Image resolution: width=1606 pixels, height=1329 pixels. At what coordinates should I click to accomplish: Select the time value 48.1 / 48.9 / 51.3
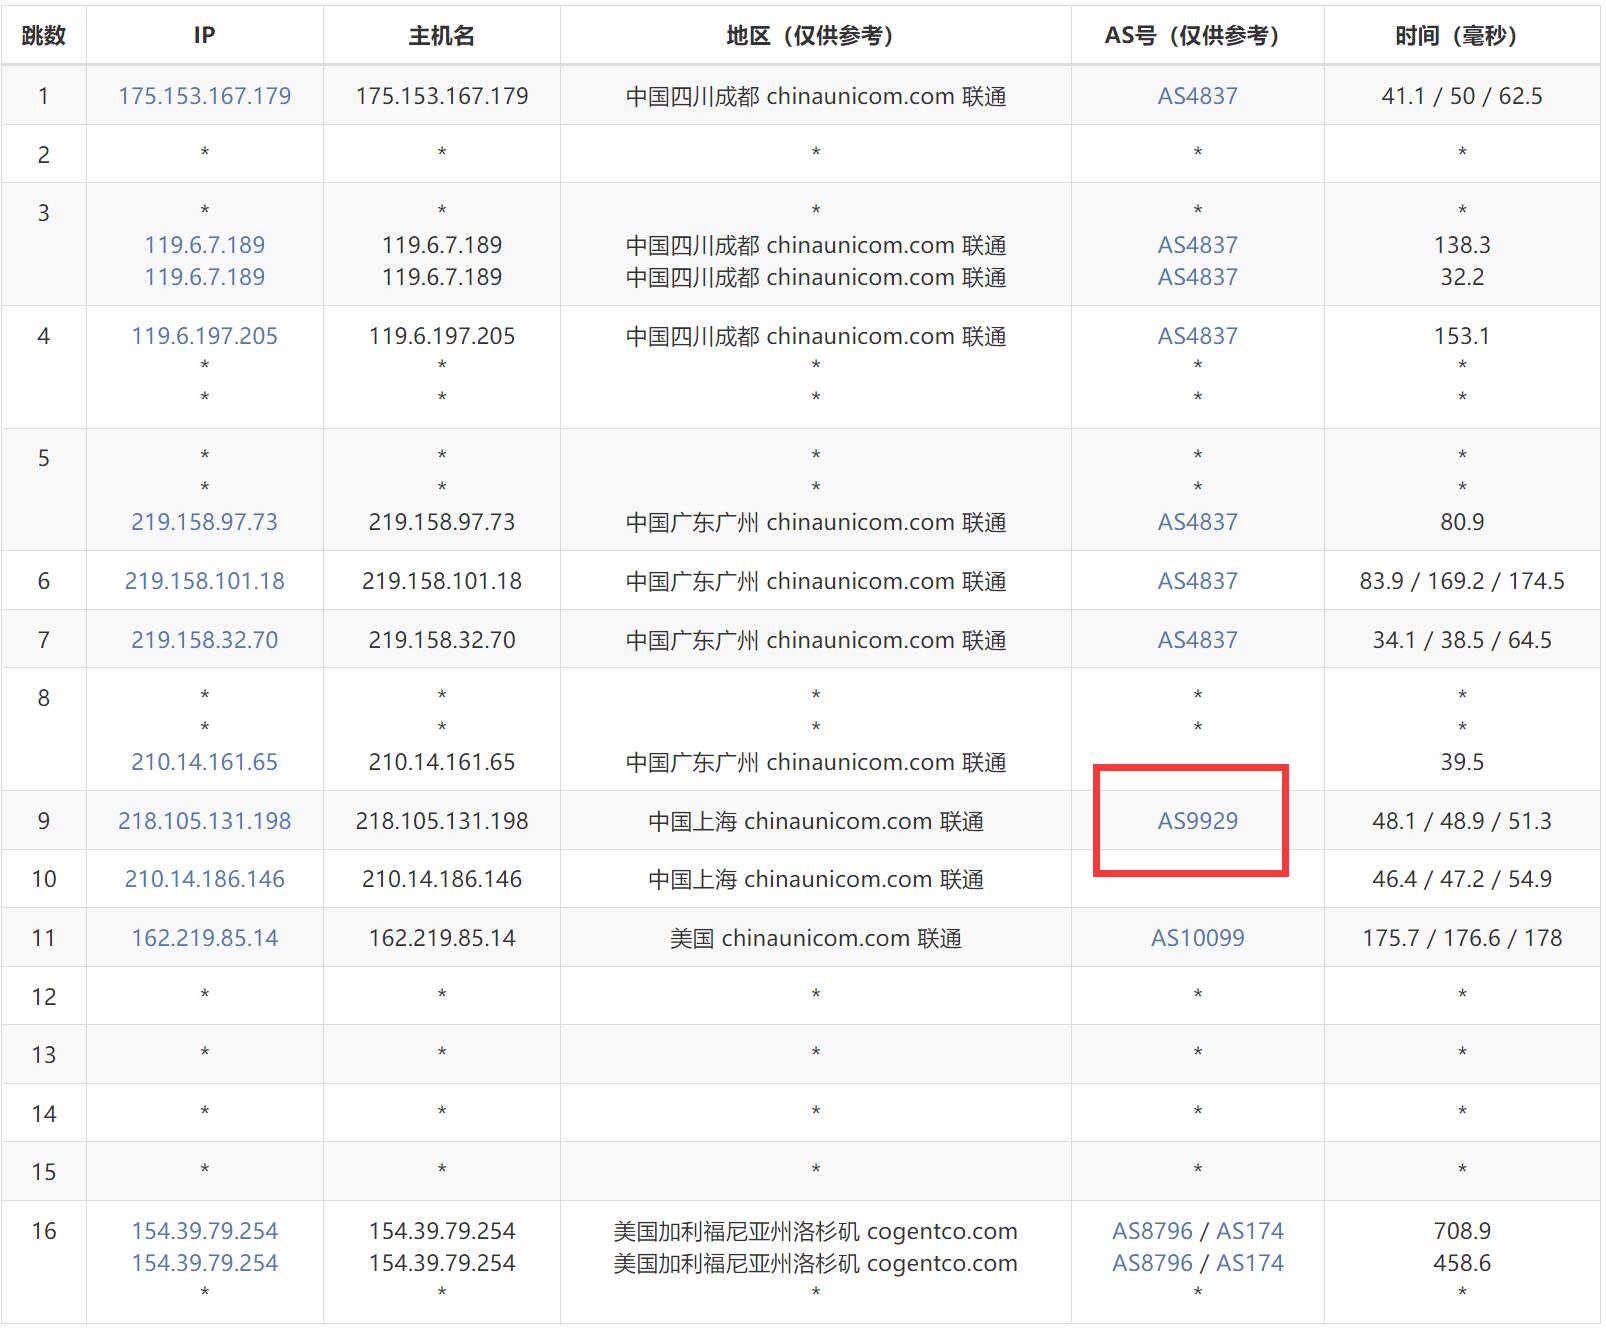[1462, 821]
